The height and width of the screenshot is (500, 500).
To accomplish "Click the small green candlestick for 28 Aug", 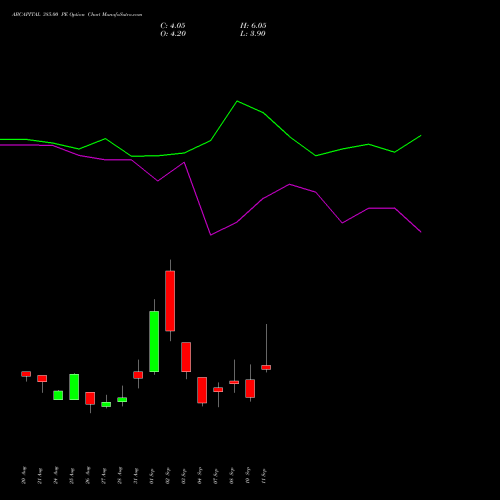I will point(122,400).
